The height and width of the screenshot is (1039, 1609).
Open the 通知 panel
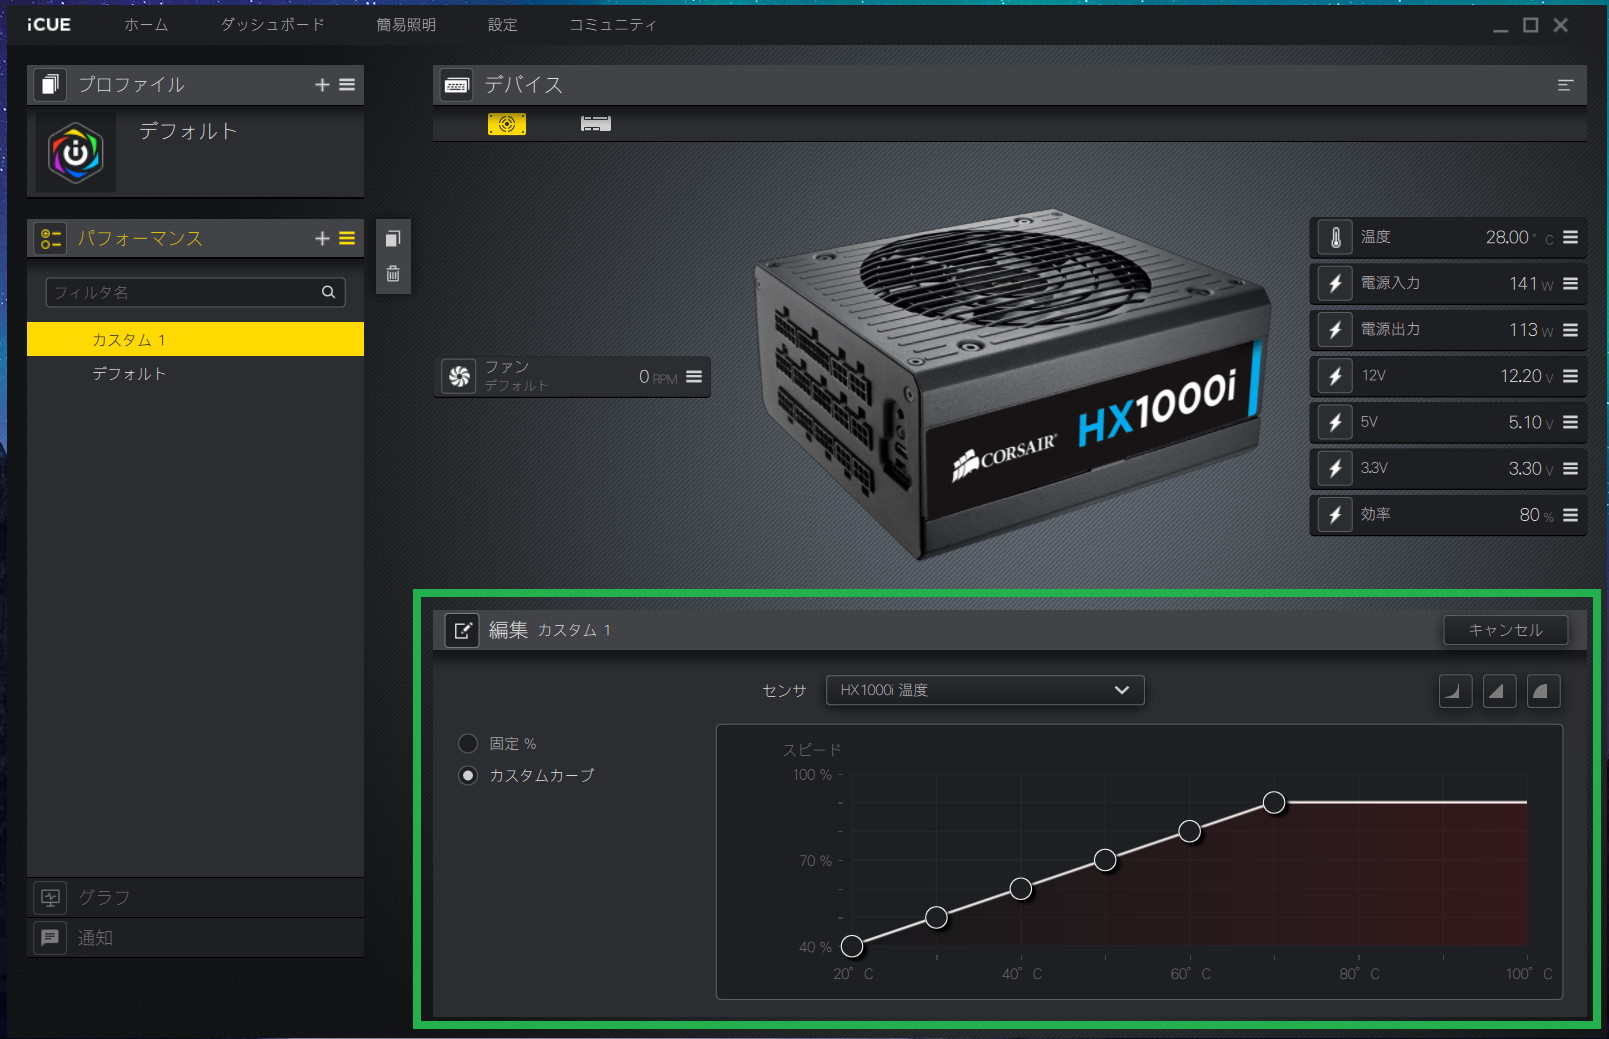[195, 938]
